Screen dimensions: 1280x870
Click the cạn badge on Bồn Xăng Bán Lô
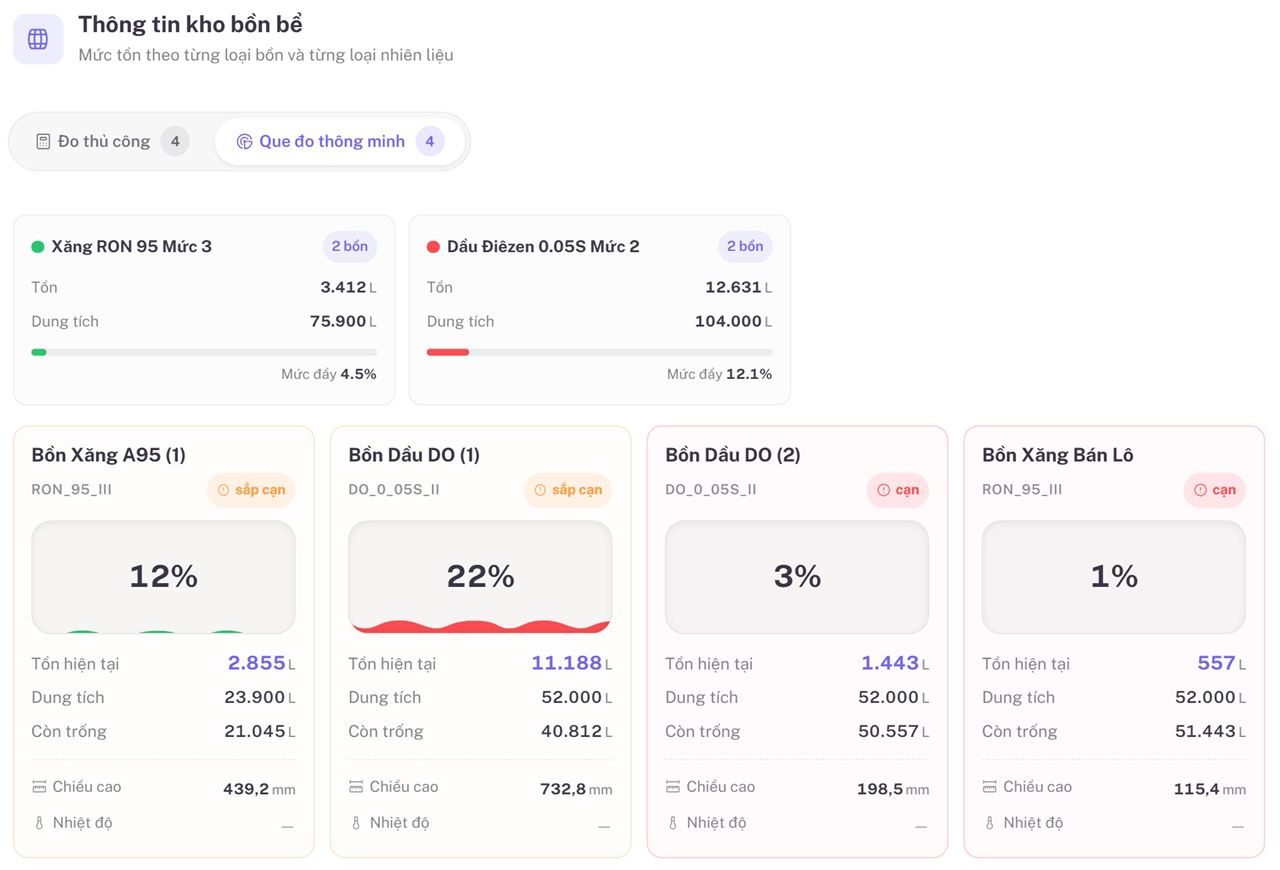pos(1214,490)
